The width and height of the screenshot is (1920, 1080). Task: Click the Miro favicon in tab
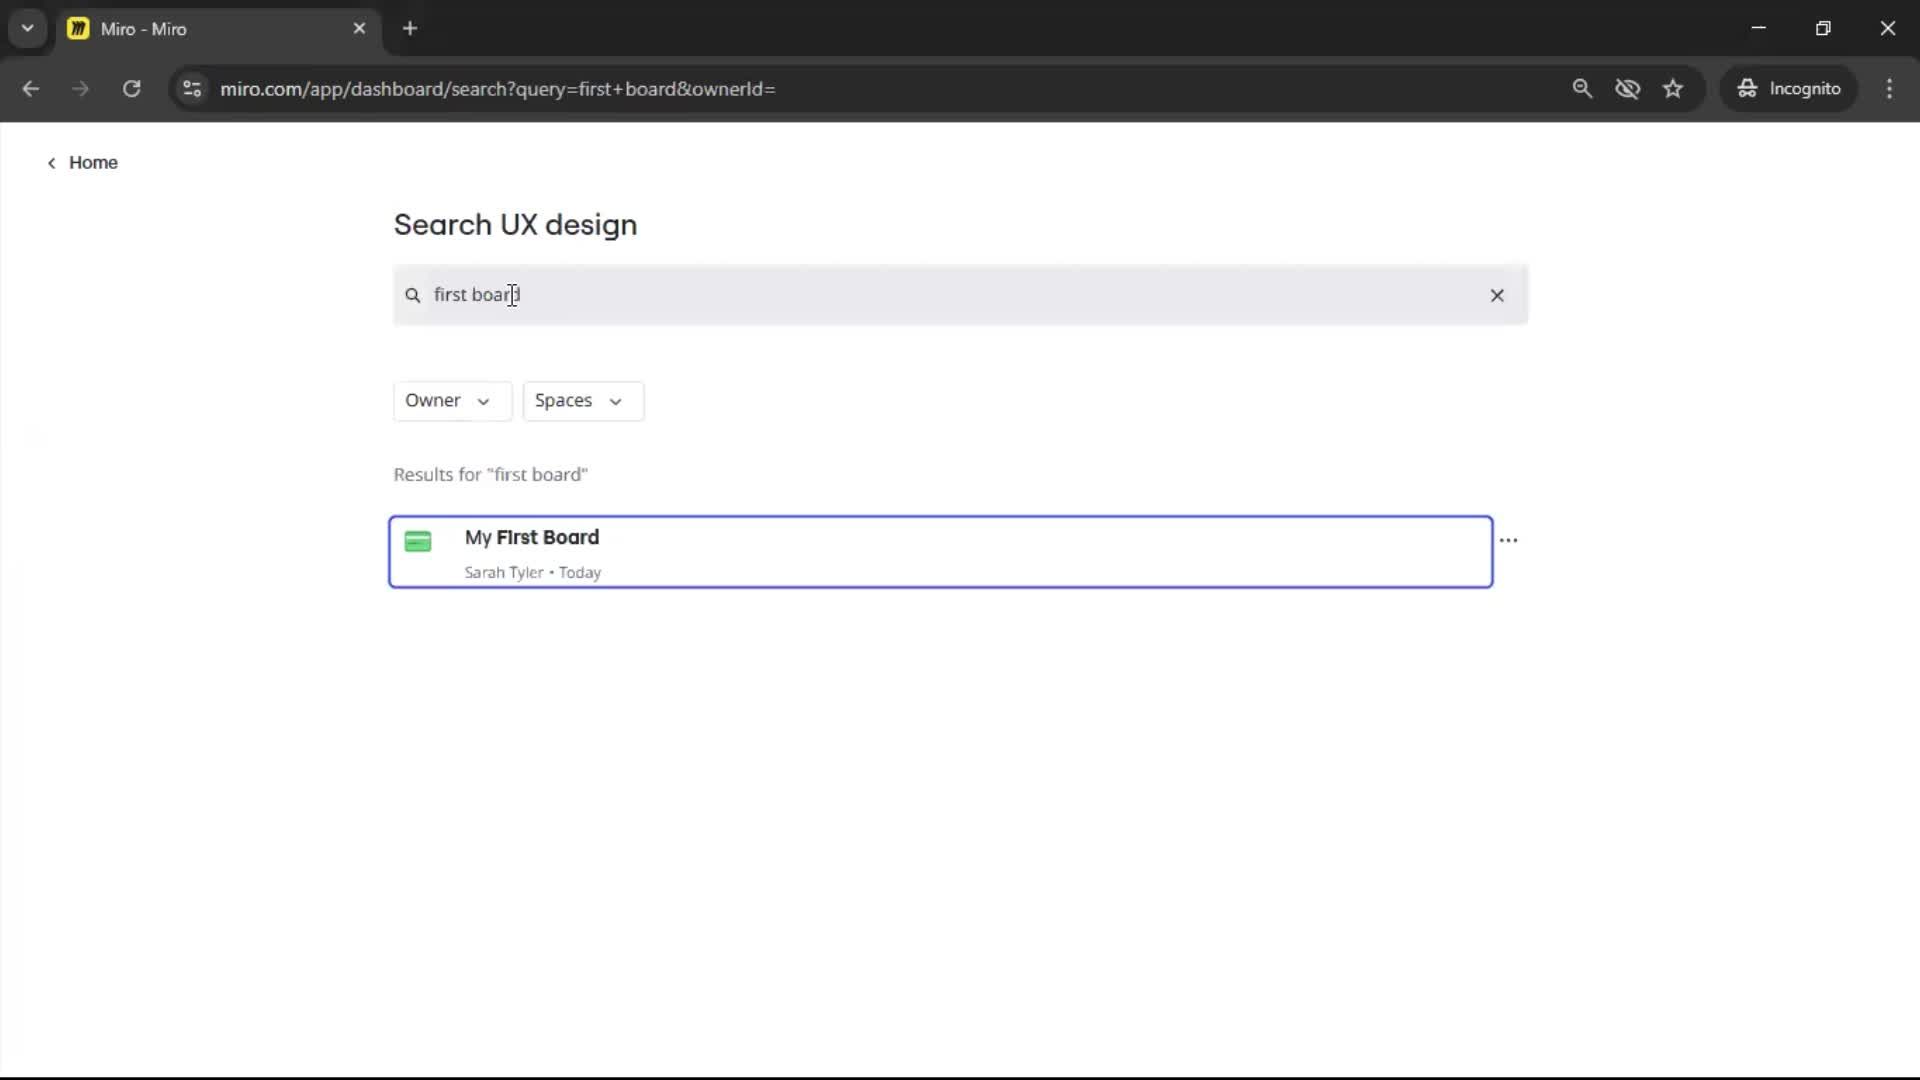[x=78, y=29]
